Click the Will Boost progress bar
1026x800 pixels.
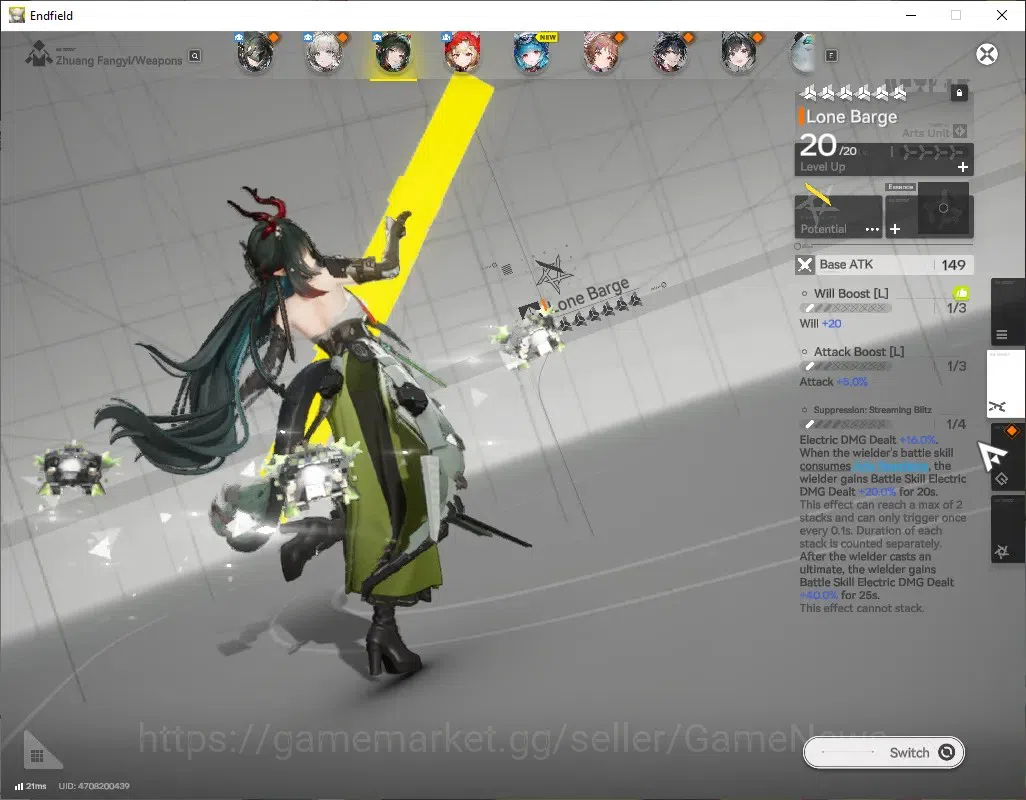pyautogui.click(x=846, y=308)
